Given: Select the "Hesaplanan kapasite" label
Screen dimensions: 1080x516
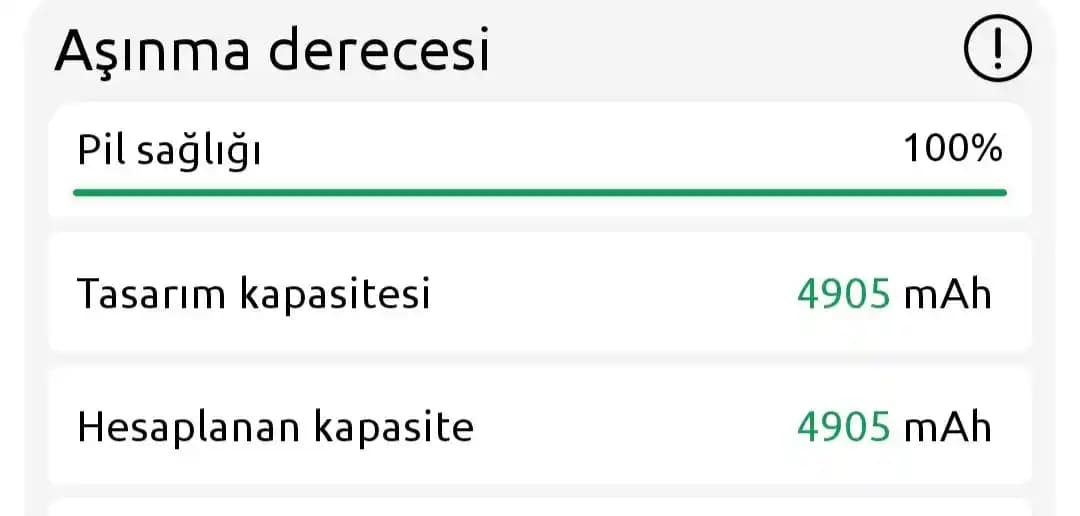Looking at the screenshot, I should 275,427.
